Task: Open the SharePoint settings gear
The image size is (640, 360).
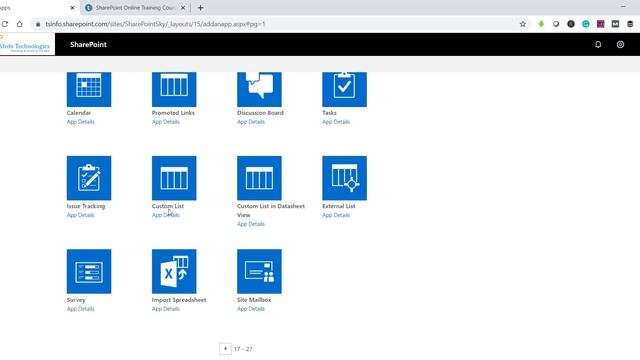Action: coord(620,44)
